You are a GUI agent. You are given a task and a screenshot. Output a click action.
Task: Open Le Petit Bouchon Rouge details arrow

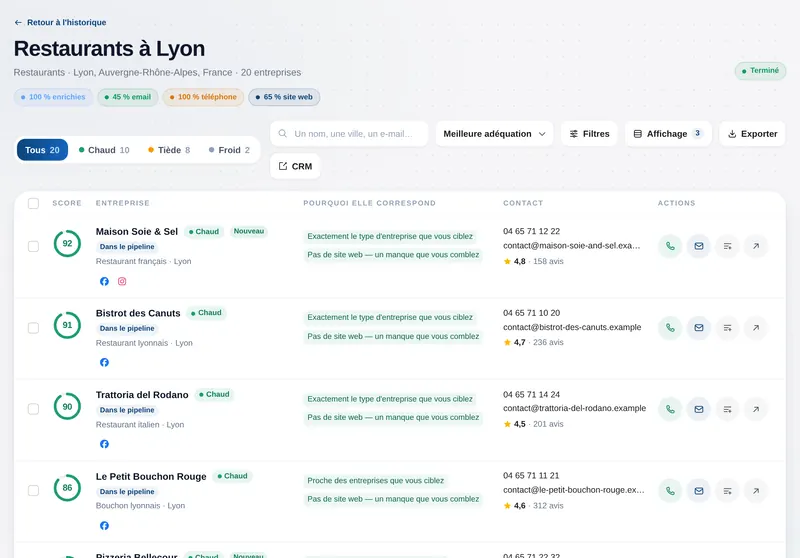tap(756, 491)
